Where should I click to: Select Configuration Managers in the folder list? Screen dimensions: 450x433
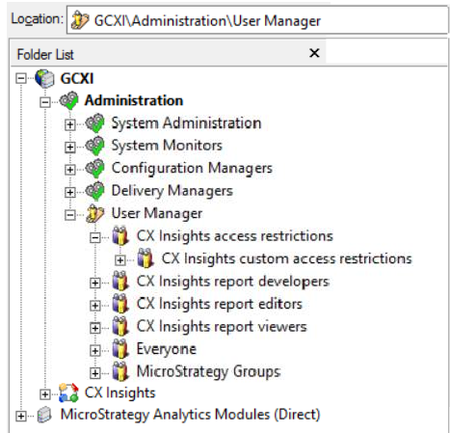click(192, 168)
